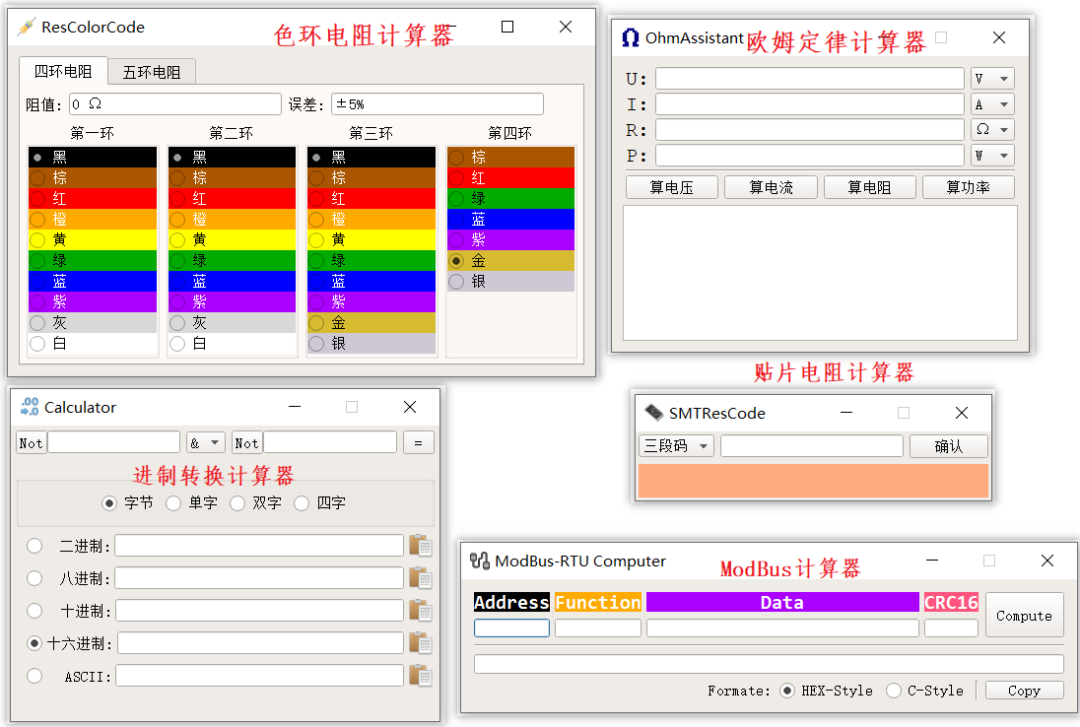Click the Calculator app icon in its title bar

[29, 407]
